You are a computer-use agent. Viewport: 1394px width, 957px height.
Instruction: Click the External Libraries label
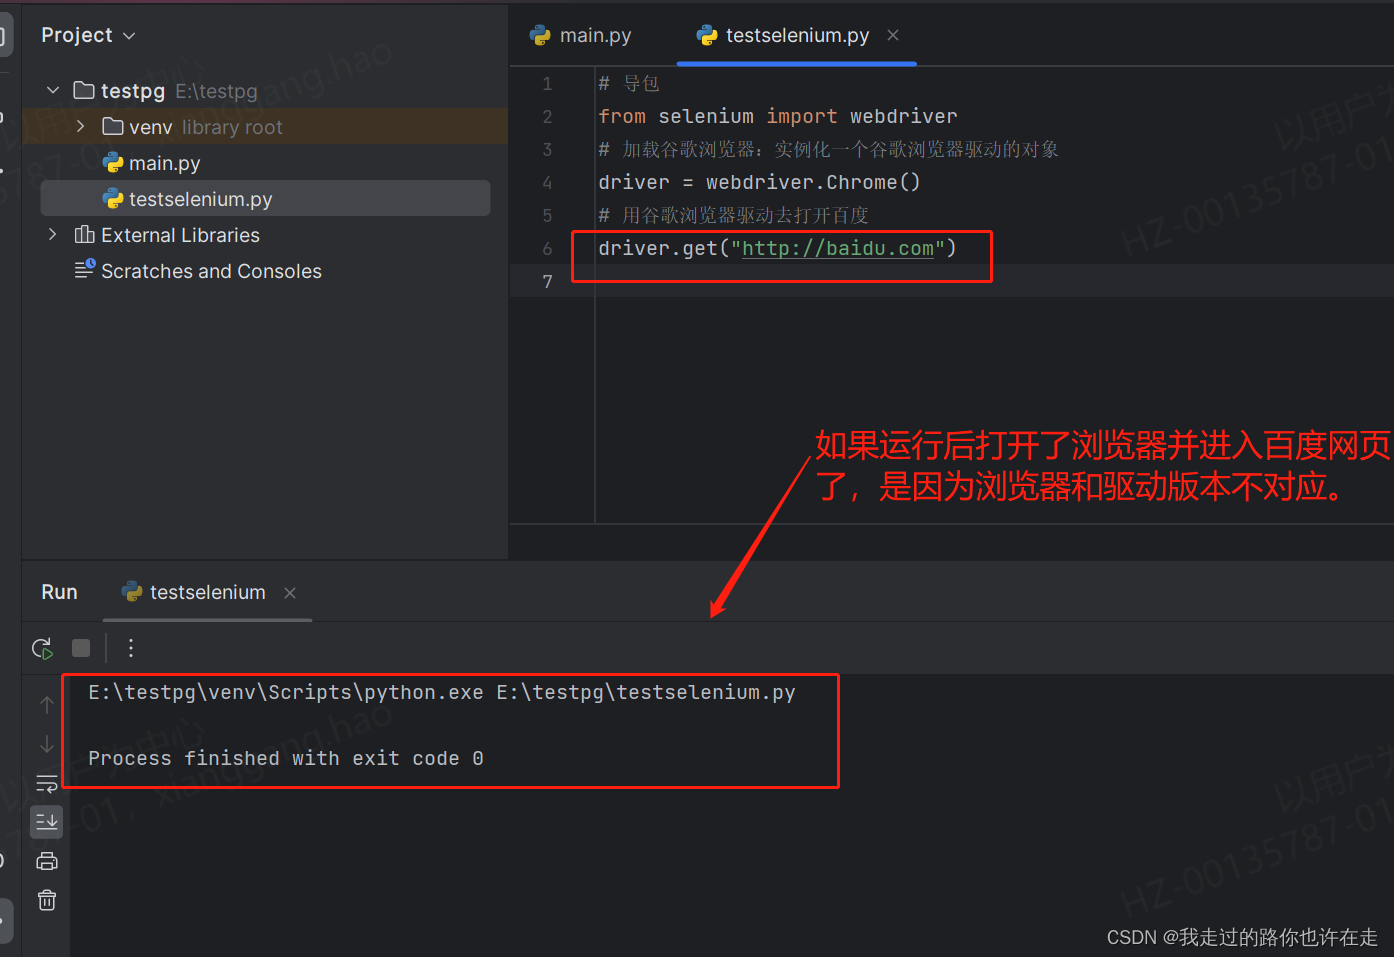[180, 235]
